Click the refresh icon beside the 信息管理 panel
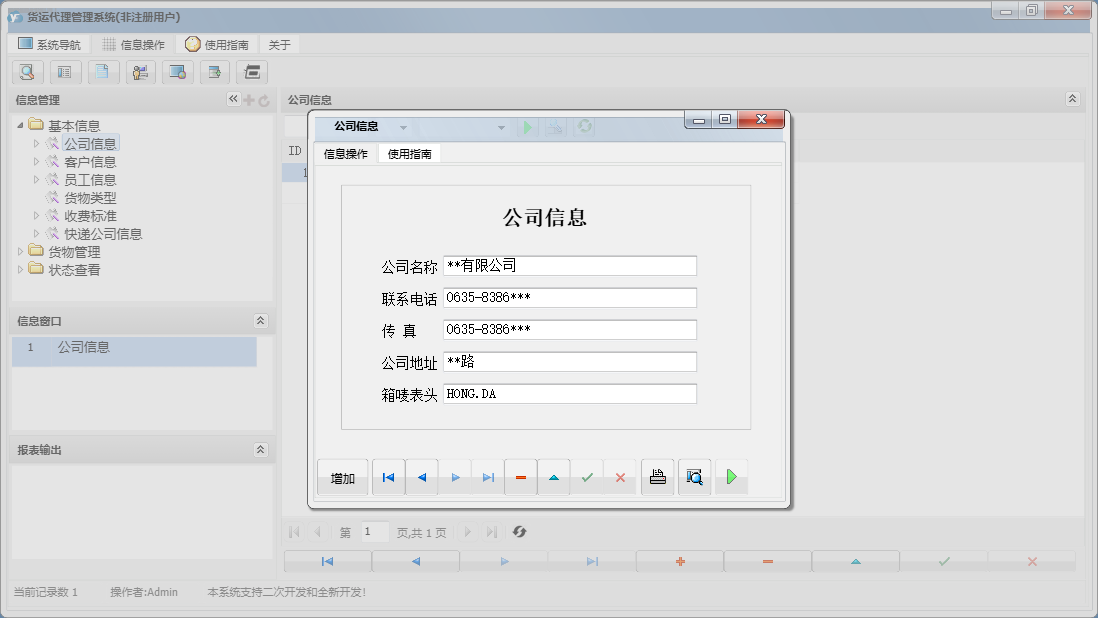 point(261,99)
